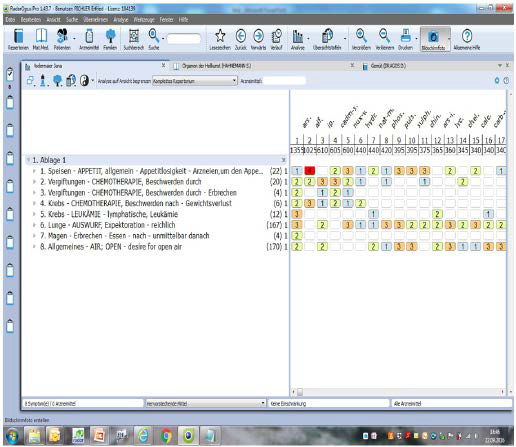Switch to the Organon der Heilkunst tab
Viewport: 516px width, 447px height.
tap(216, 66)
